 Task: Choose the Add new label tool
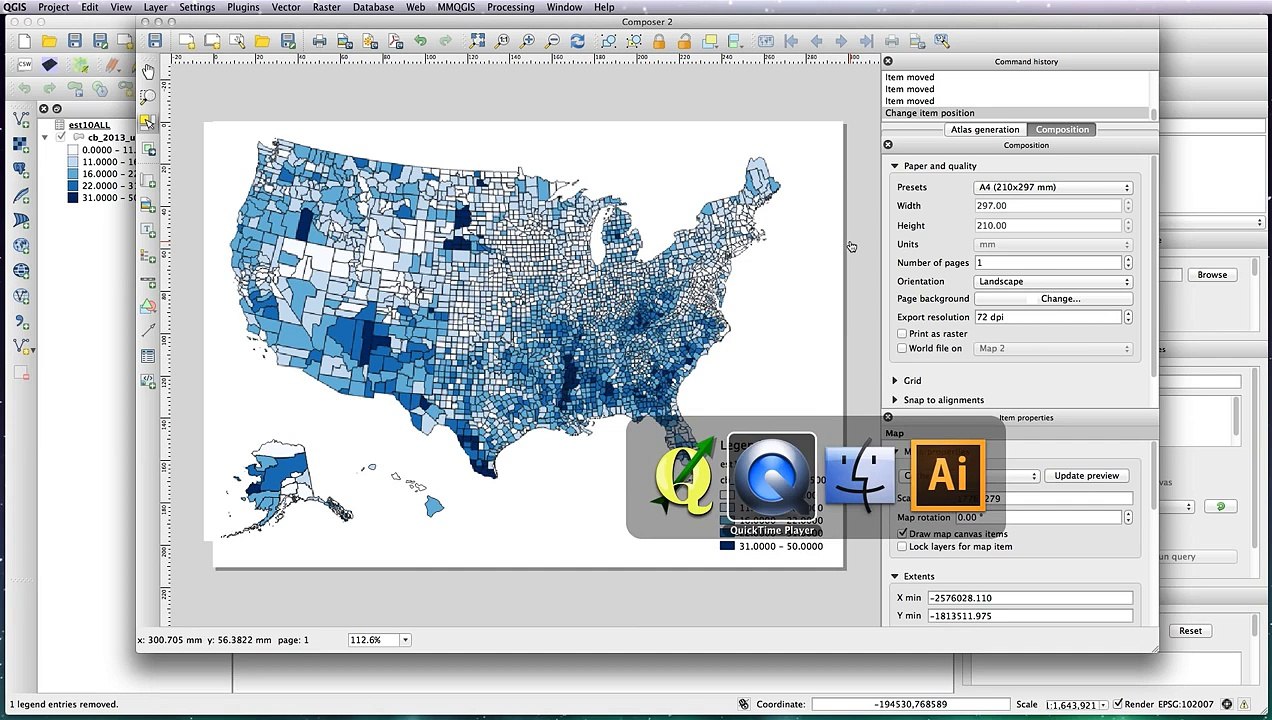[x=148, y=229]
